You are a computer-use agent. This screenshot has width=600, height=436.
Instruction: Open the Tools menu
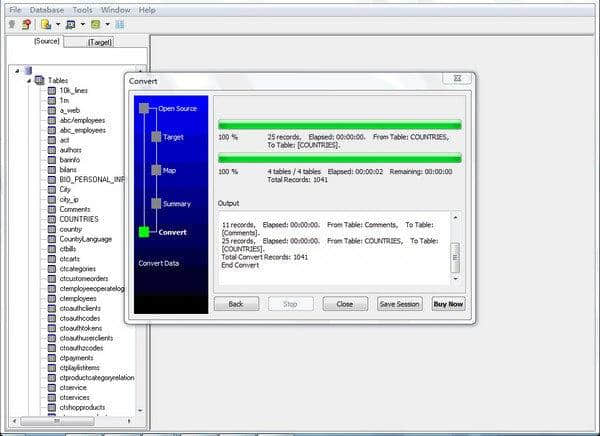click(x=82, y=9)
